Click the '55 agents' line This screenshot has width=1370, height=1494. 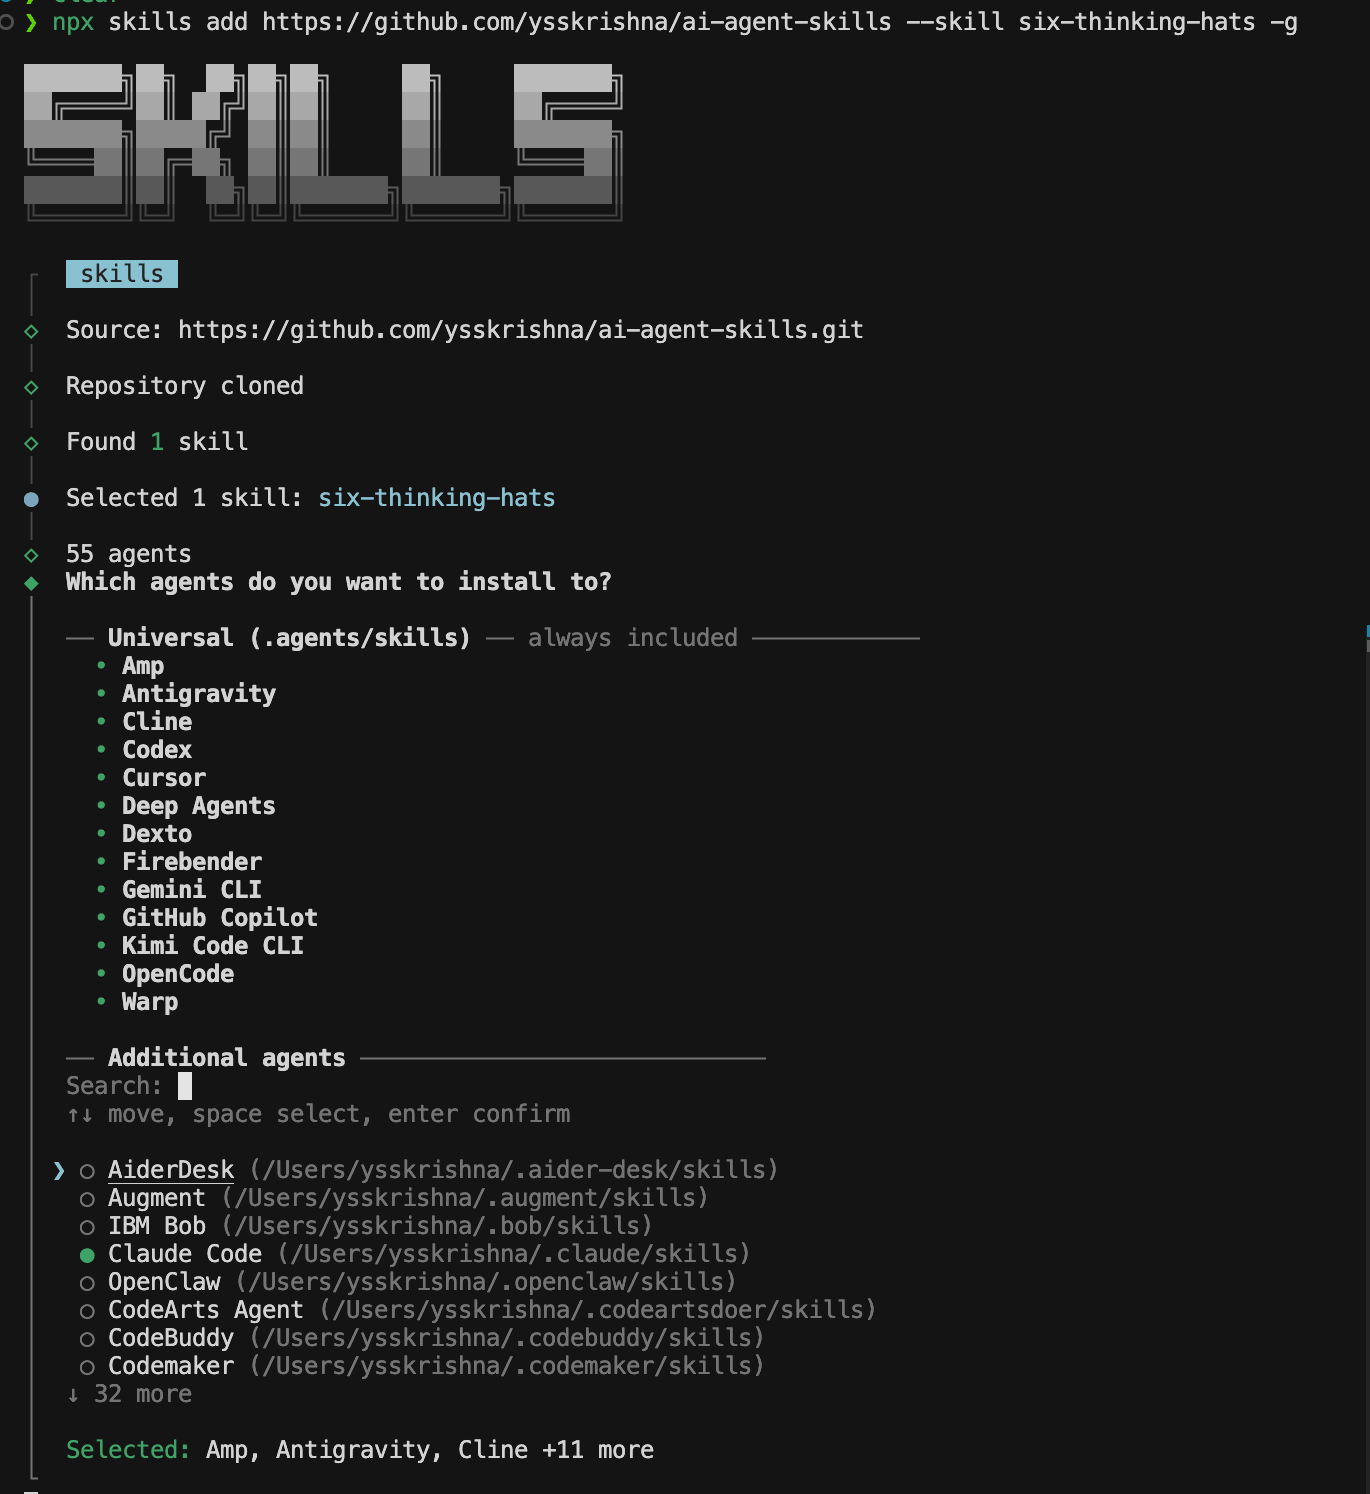pyautogui.click(x=128, y=554)
